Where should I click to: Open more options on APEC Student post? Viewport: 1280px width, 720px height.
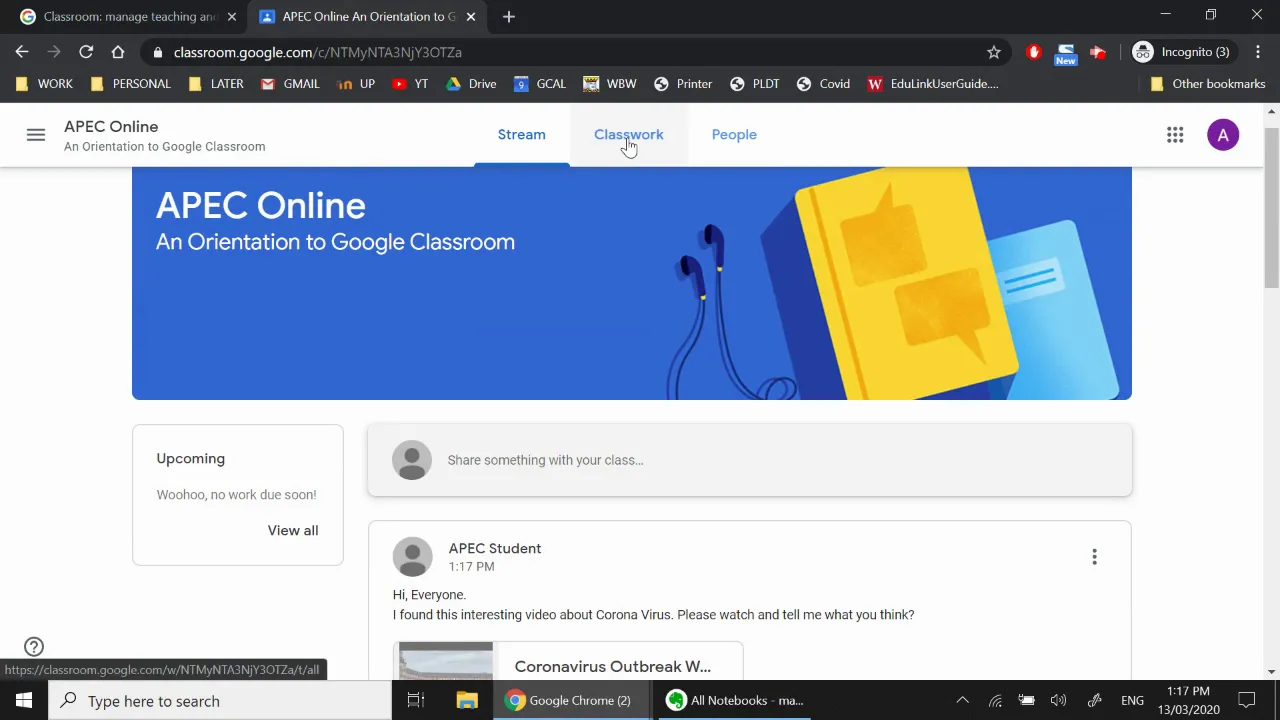click(x=1094, y=557)
